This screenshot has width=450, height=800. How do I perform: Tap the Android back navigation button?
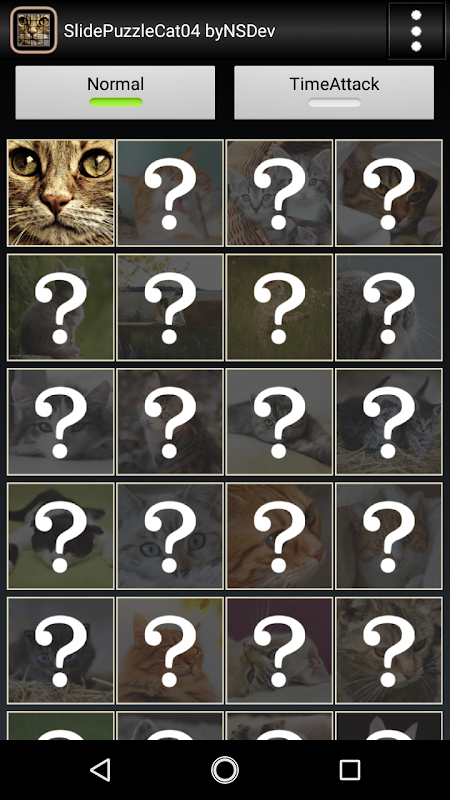[101, 769]
